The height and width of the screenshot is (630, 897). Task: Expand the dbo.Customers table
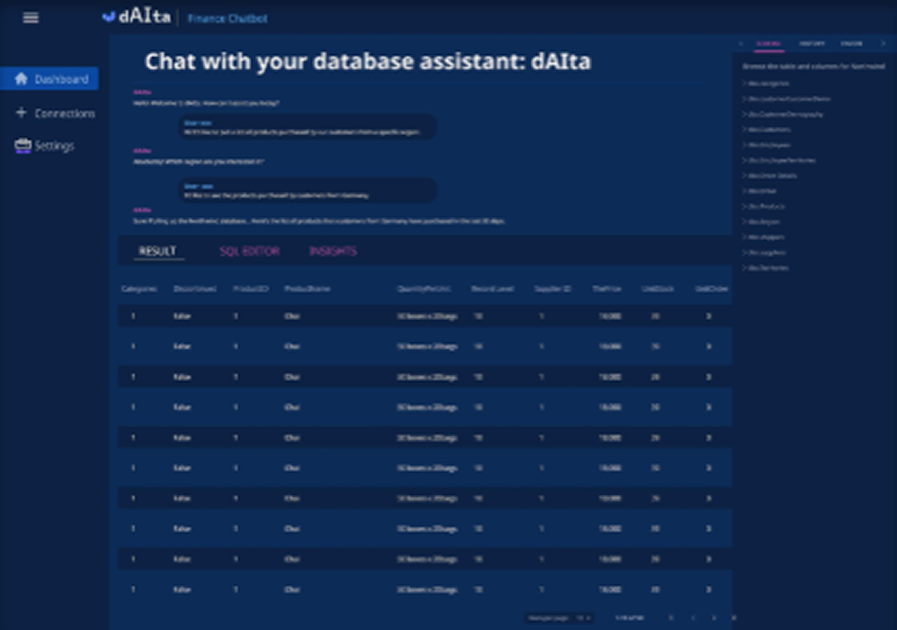pos(766,129)
